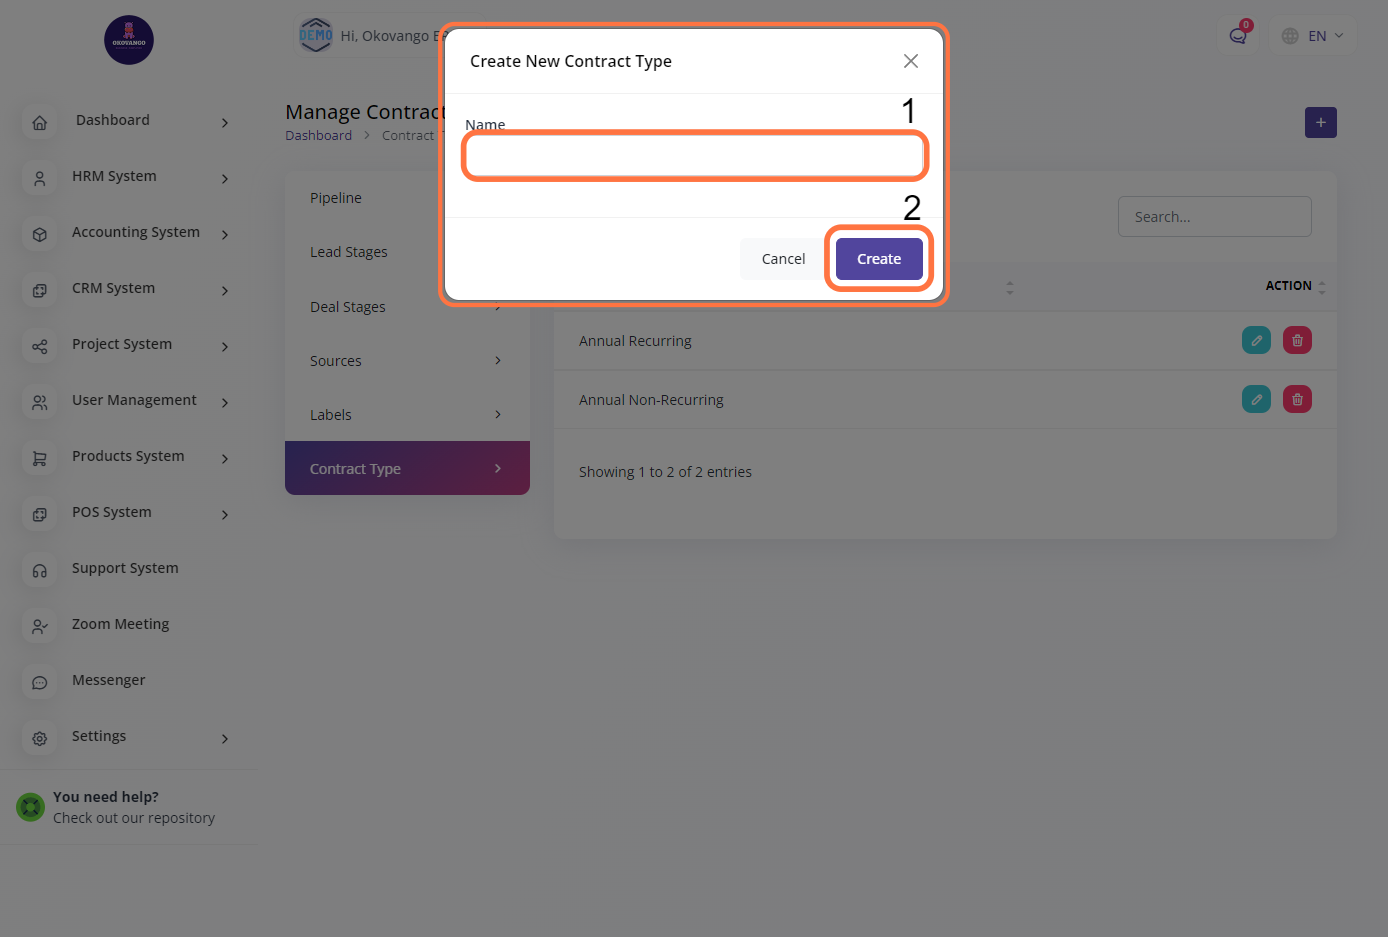
Task: Open the Sources setup tab
Action: point(336,361)
